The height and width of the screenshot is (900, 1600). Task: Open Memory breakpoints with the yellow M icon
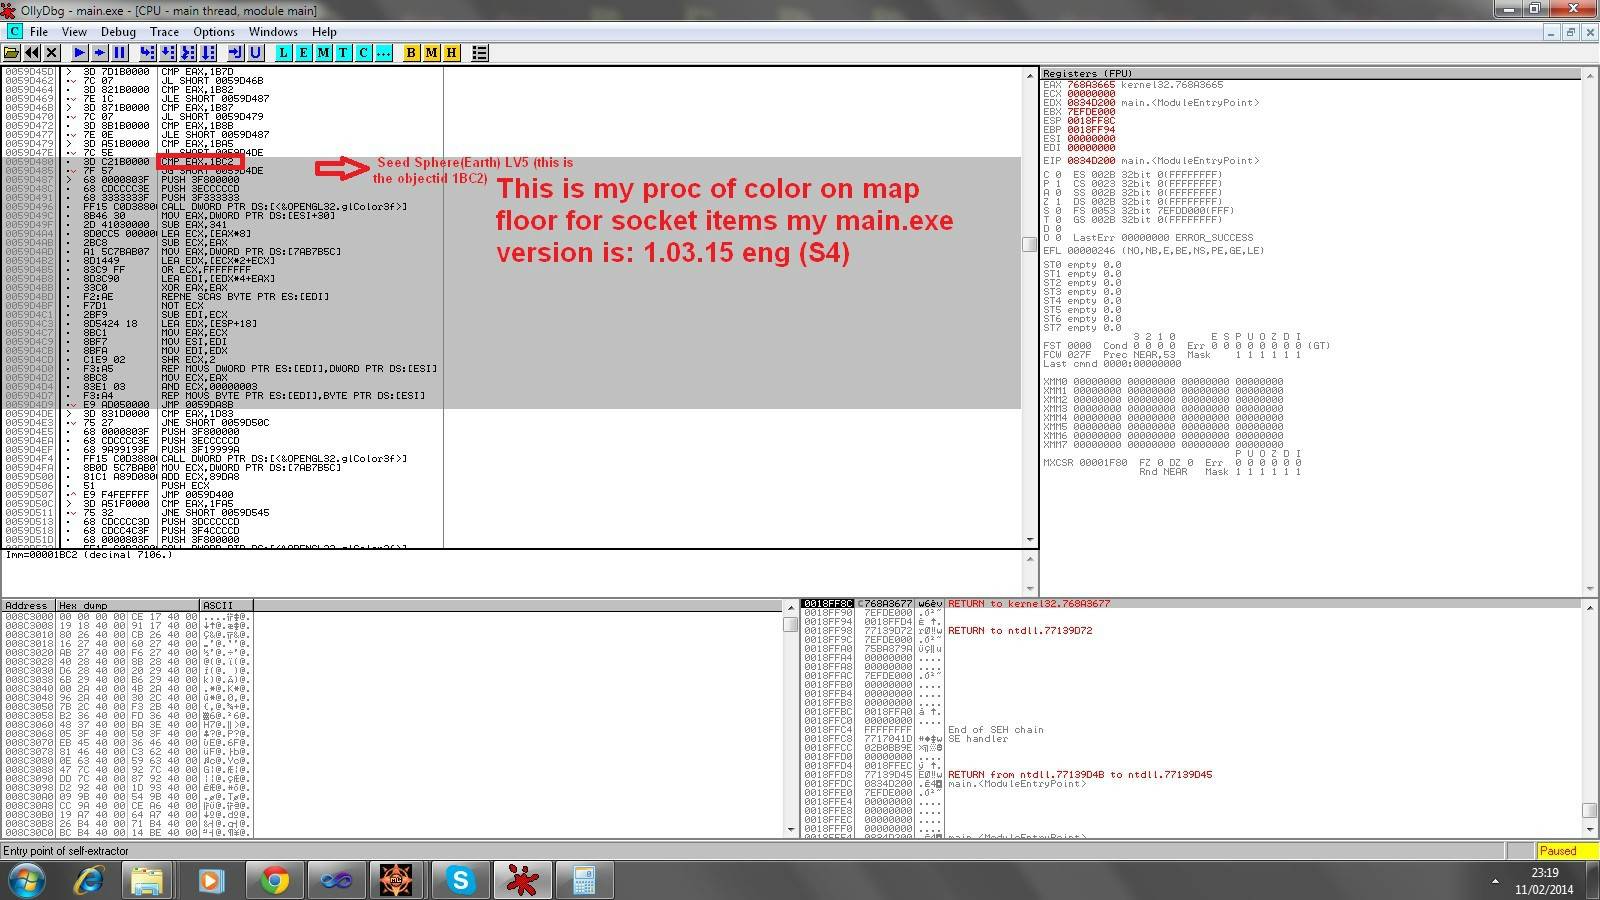431,52
